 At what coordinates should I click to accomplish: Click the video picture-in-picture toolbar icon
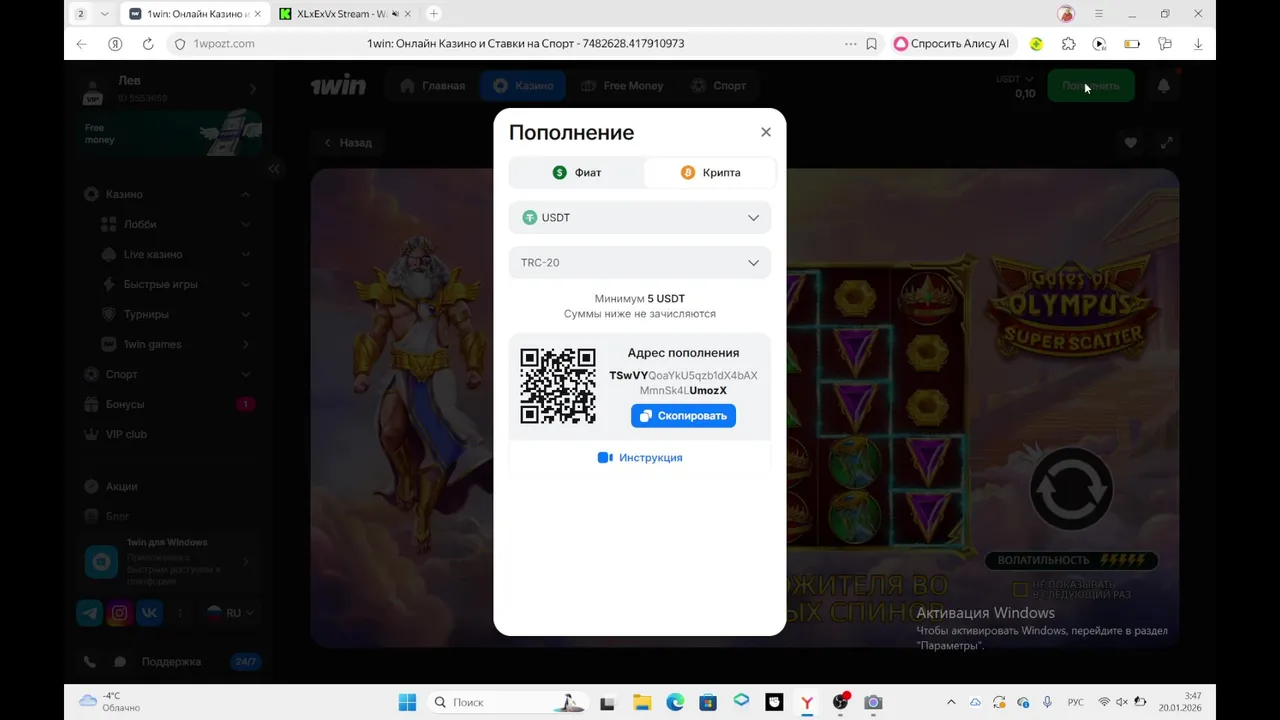(x=1099, y=44)
